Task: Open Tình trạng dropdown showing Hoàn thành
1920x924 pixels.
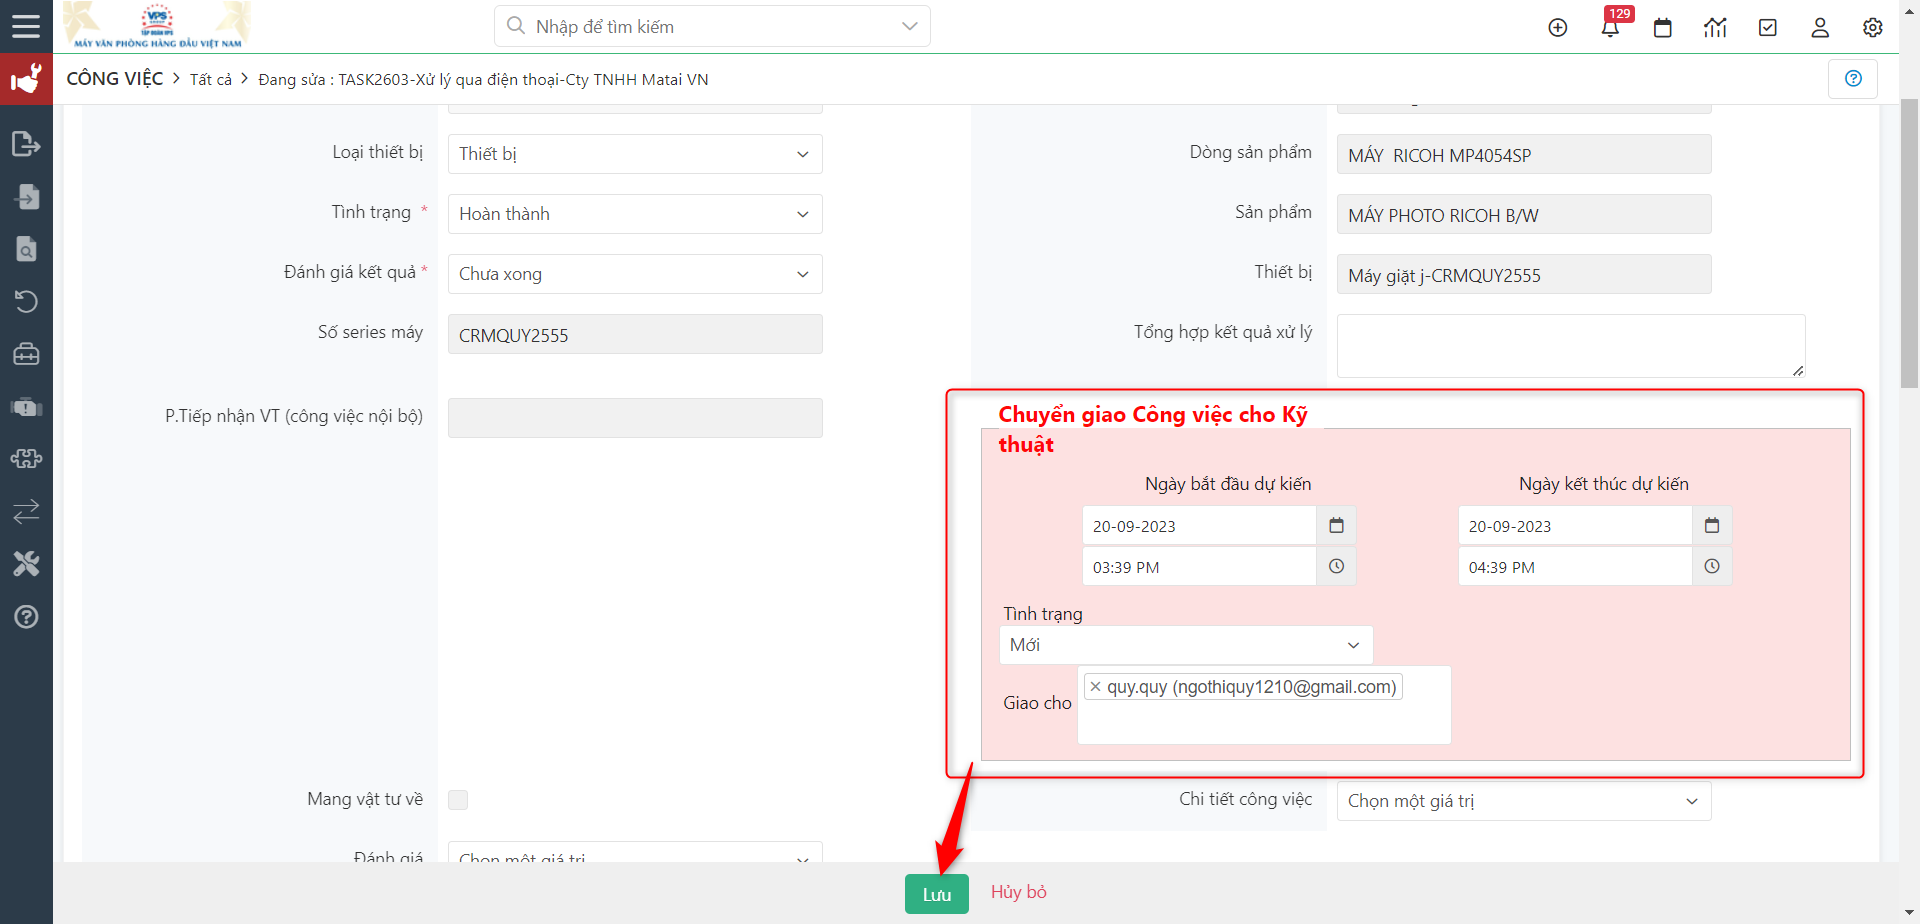Action: click(x=635, y=214)
